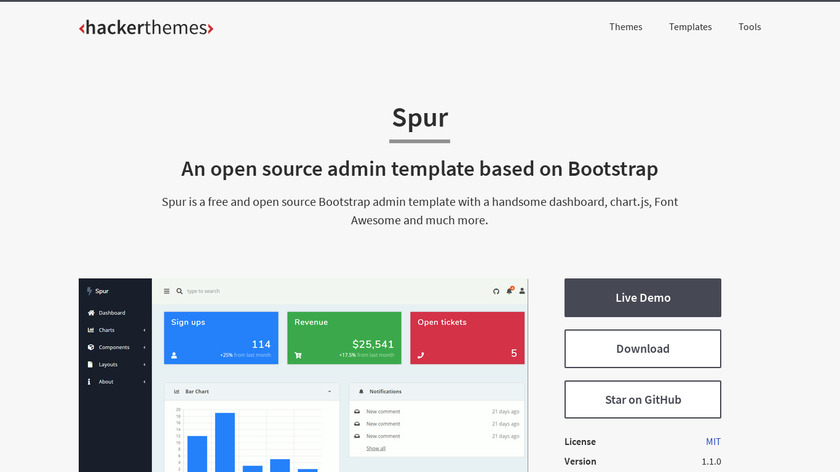Open the hackerthemes logo homepage link
Viewport: 840px width, 472px height.
pyautogui.click(x=146, y=28)
